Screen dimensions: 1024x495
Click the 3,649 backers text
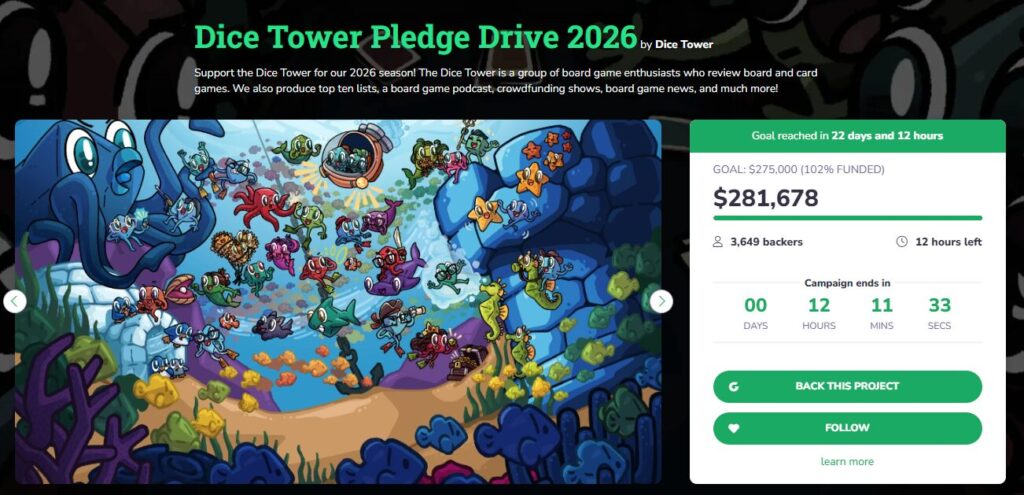coord(766,242)
